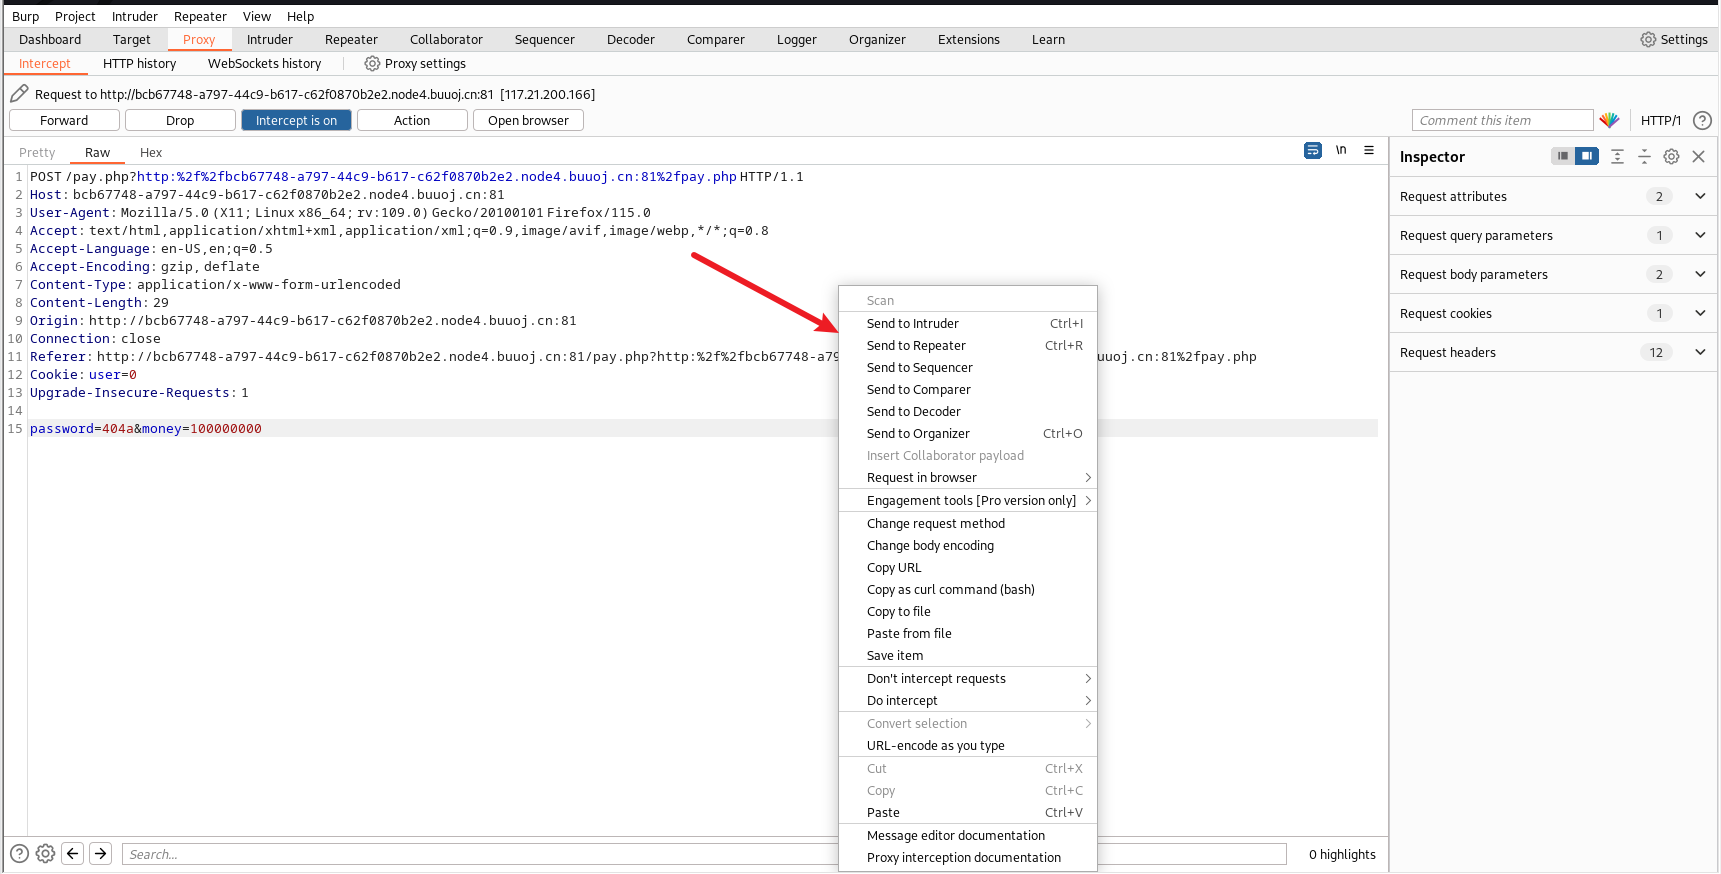
Task: Choose Send to Decoder
Action: tap(968, 411)
